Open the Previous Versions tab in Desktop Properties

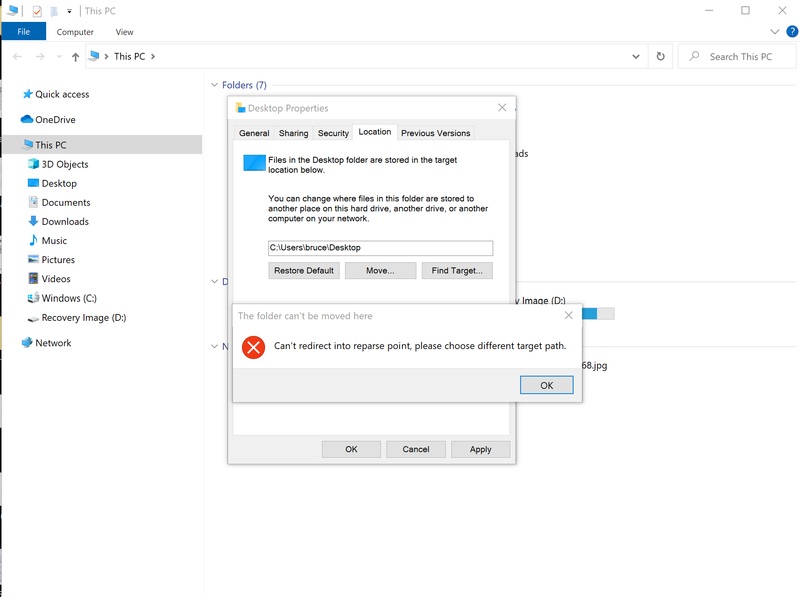[x=435, y=132]
